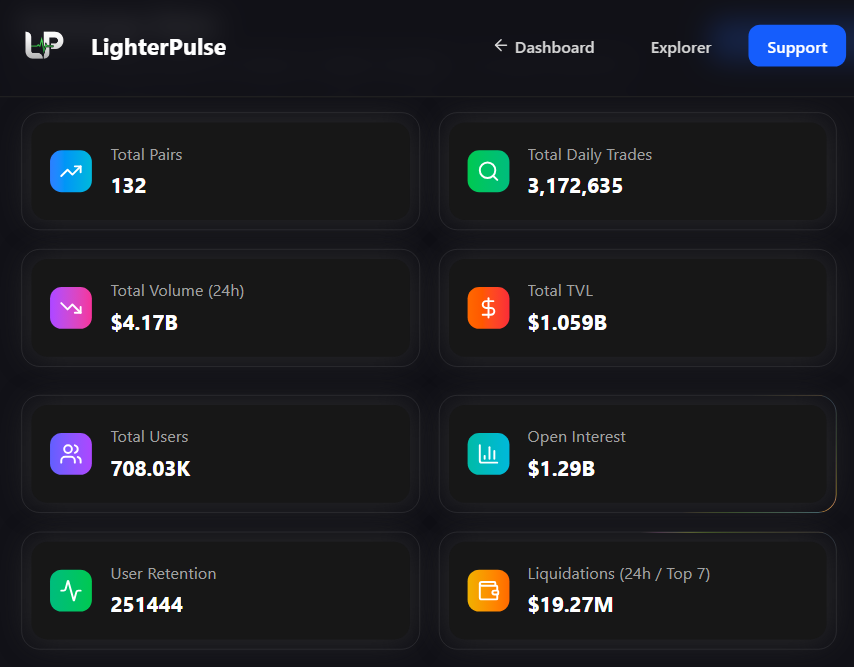Click the Total Volume trending-down icon

click(71, 308)
